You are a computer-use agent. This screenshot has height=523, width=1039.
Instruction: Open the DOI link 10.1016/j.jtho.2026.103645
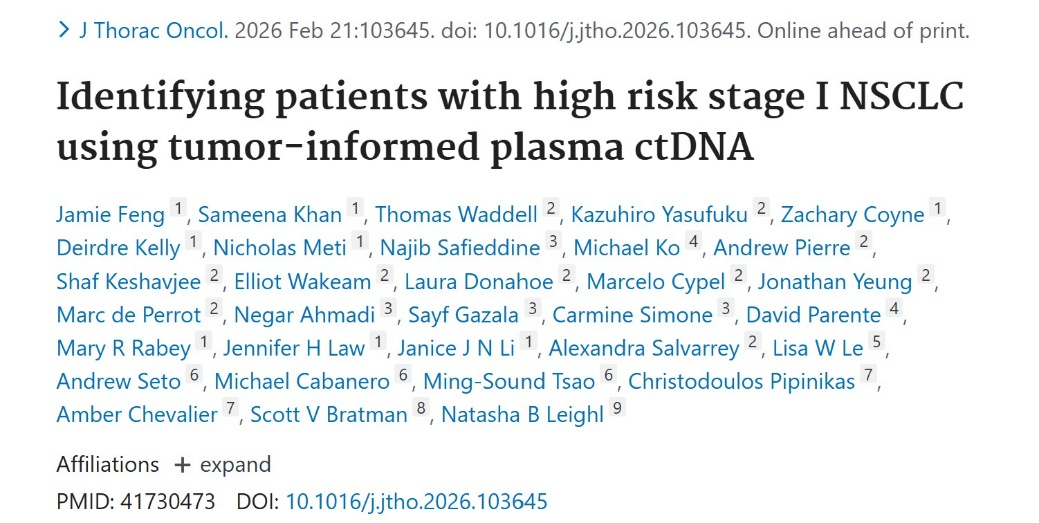(x=416, y=501)
